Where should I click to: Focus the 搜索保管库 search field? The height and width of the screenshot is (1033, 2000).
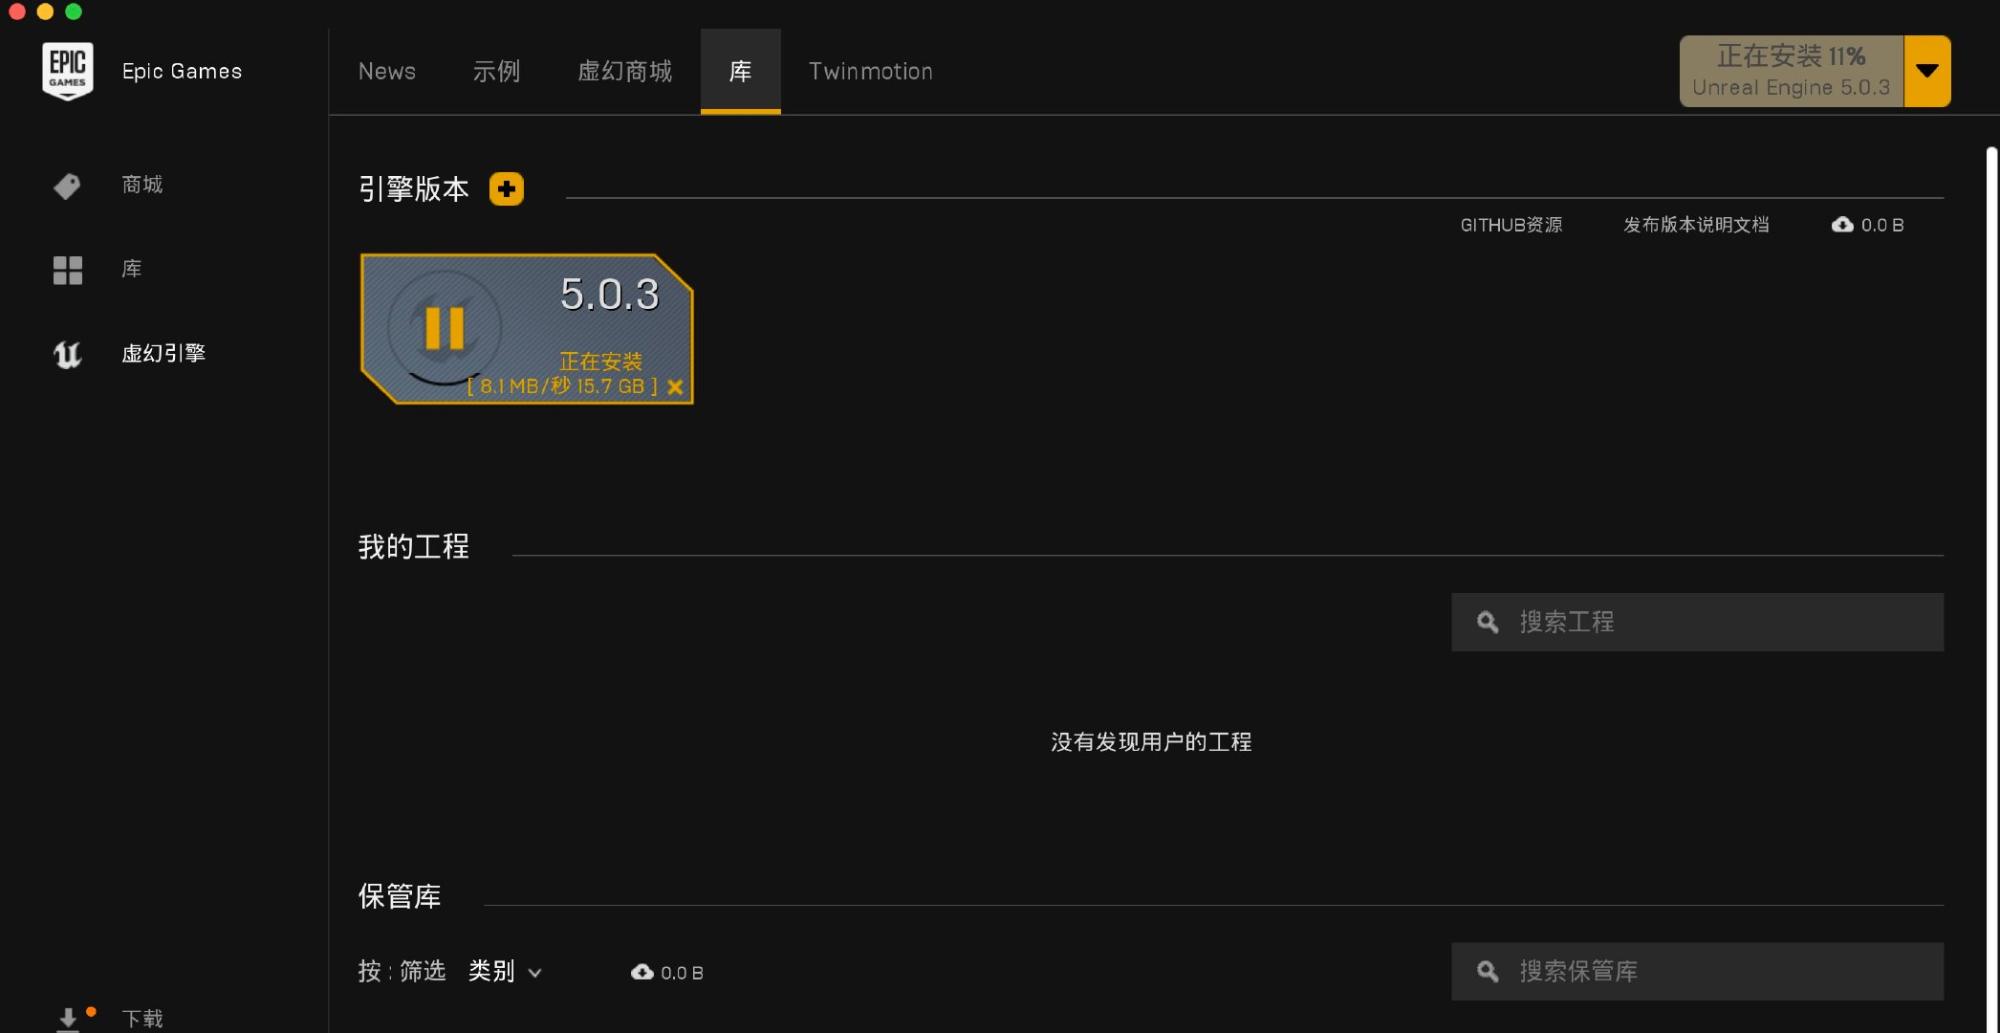coord(1697,971)
